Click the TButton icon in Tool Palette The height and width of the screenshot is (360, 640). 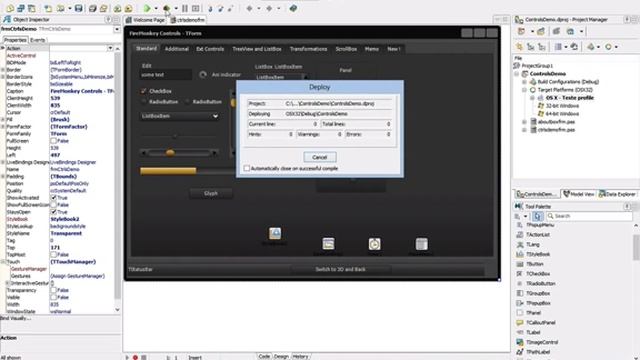[520, 264]
